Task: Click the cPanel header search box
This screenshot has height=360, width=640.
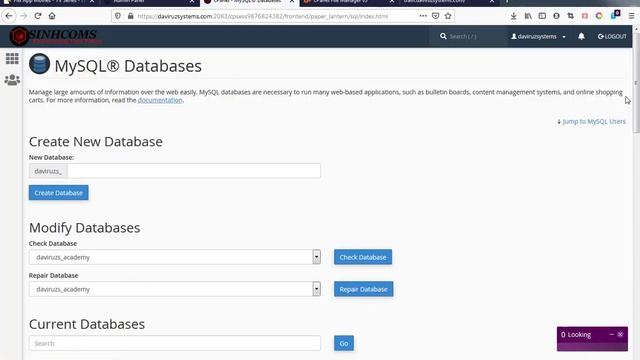Action: [x=467, y=36]
